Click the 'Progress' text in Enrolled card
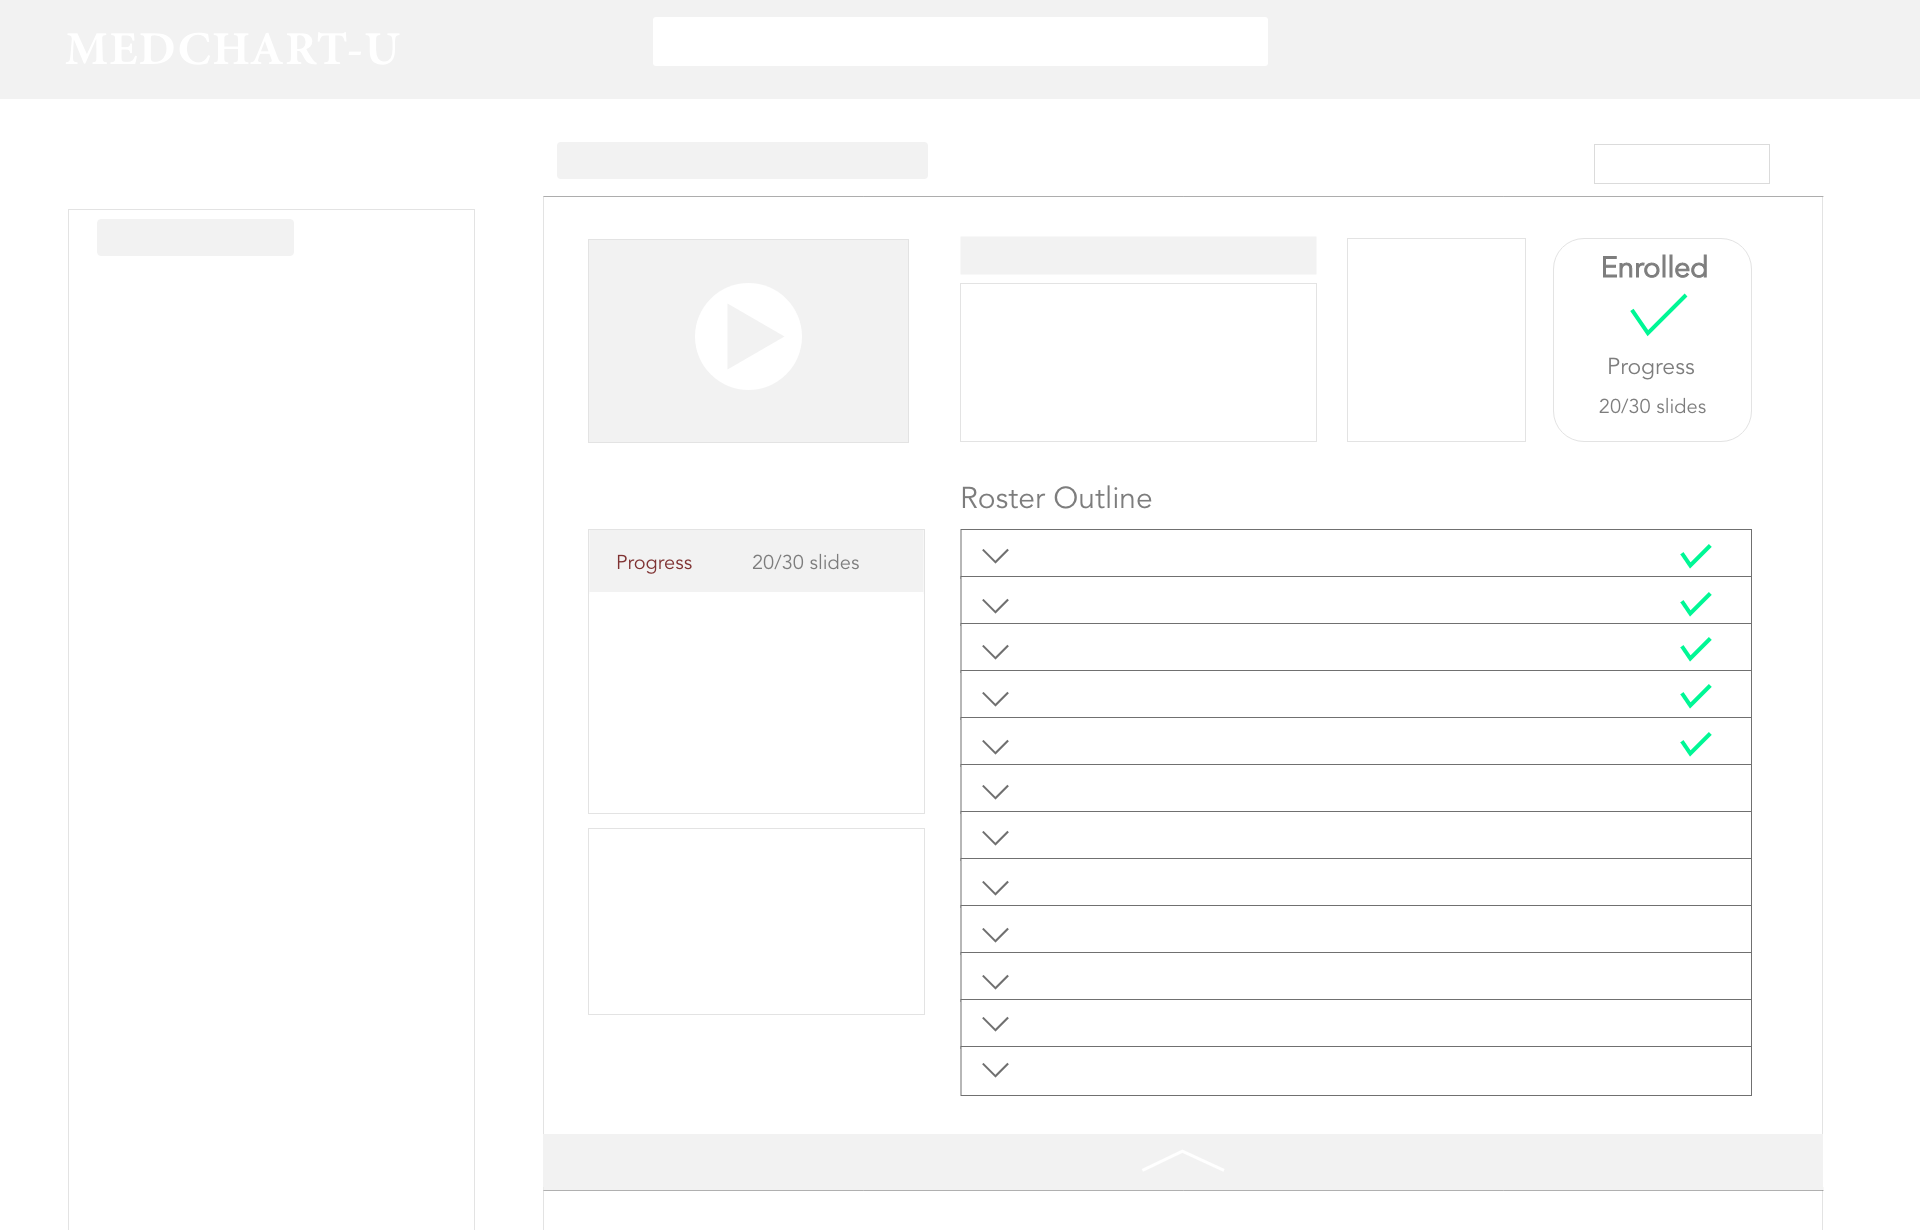This screenshot has height=1230, width=1920. 1651,367
